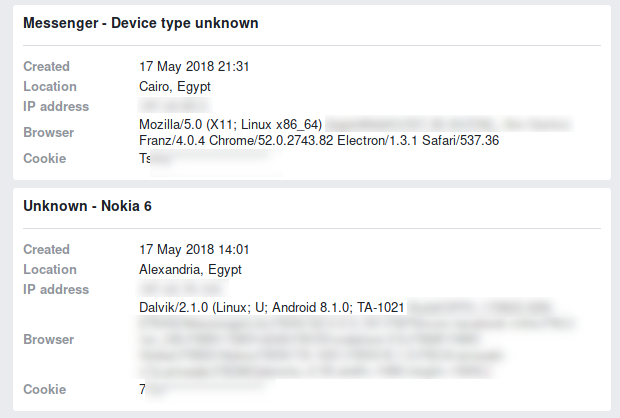Select the '17 May 2018 14:01' created date
Screen dimensions: 620x418
click(x=194, y=250)
